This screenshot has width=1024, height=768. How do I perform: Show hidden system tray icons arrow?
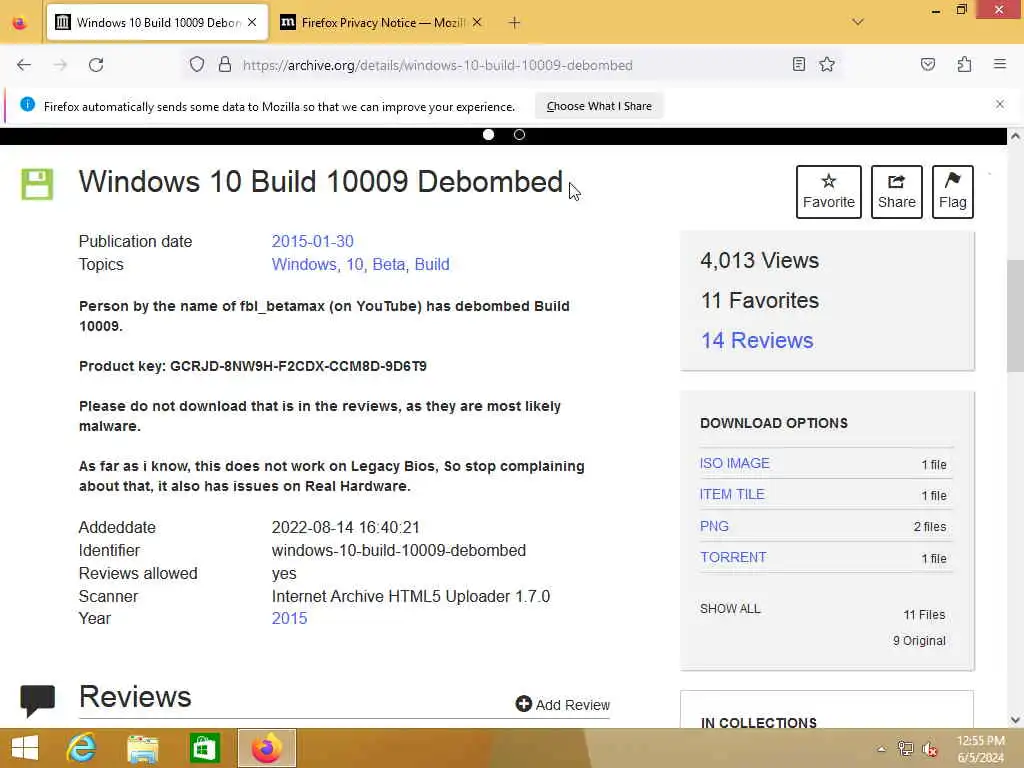click(x=881, y=749)
